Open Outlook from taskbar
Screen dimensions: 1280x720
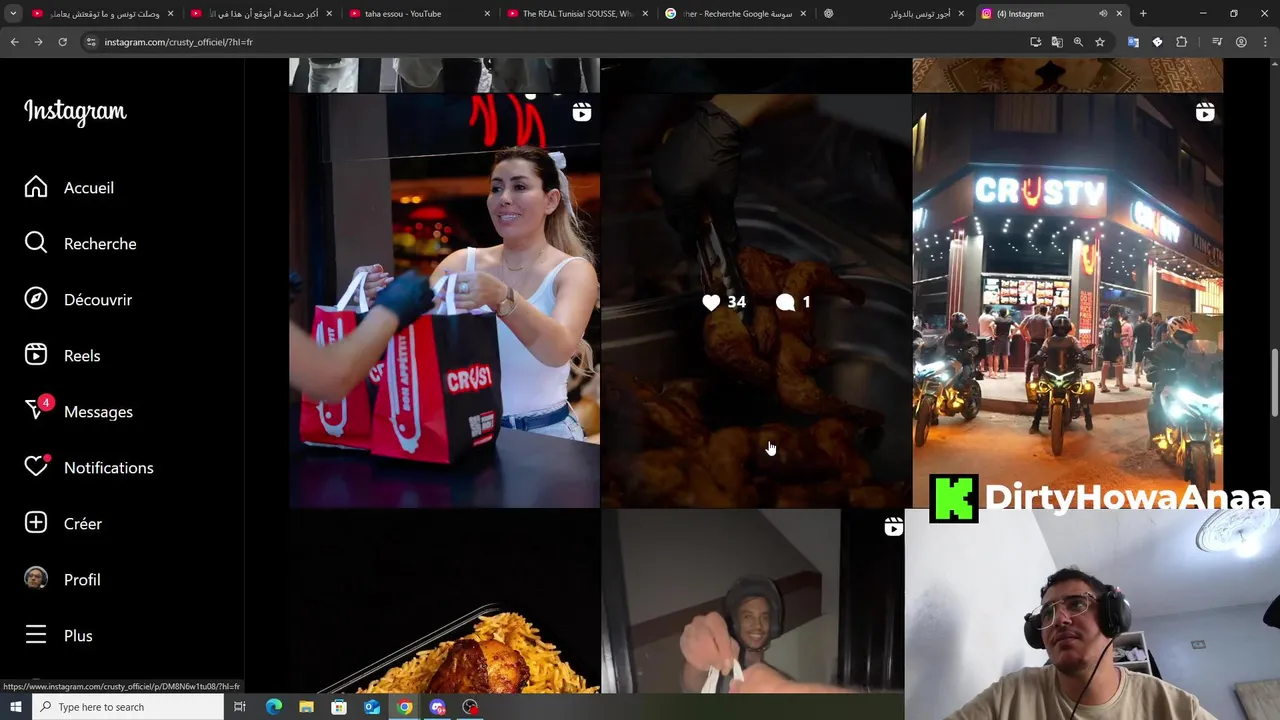[372, 707]
